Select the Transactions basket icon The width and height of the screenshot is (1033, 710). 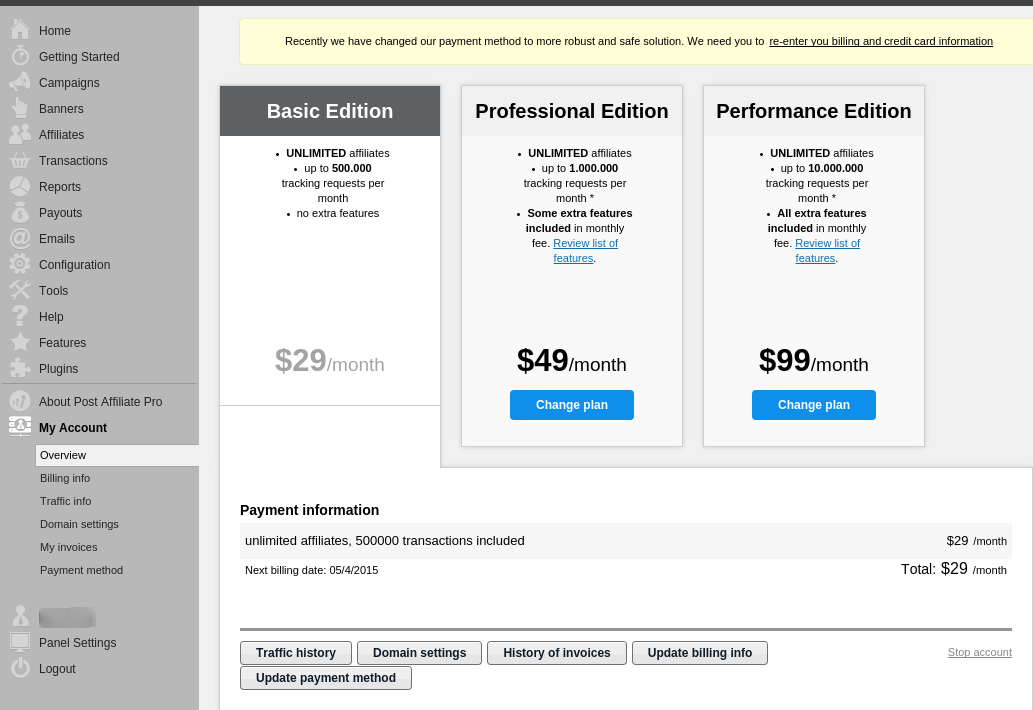point(19,160)
